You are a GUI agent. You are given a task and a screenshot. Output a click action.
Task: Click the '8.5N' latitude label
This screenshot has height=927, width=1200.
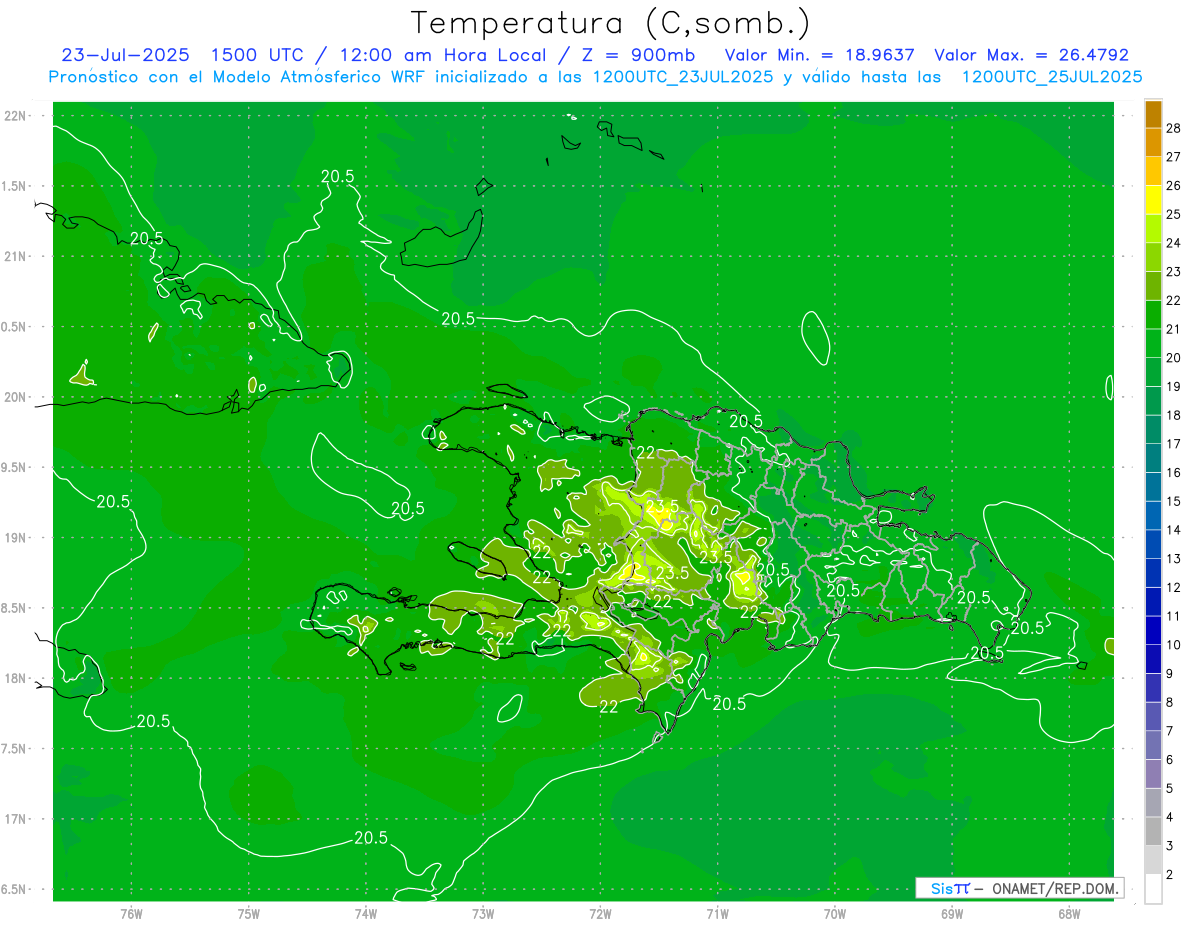pos(15,608)
